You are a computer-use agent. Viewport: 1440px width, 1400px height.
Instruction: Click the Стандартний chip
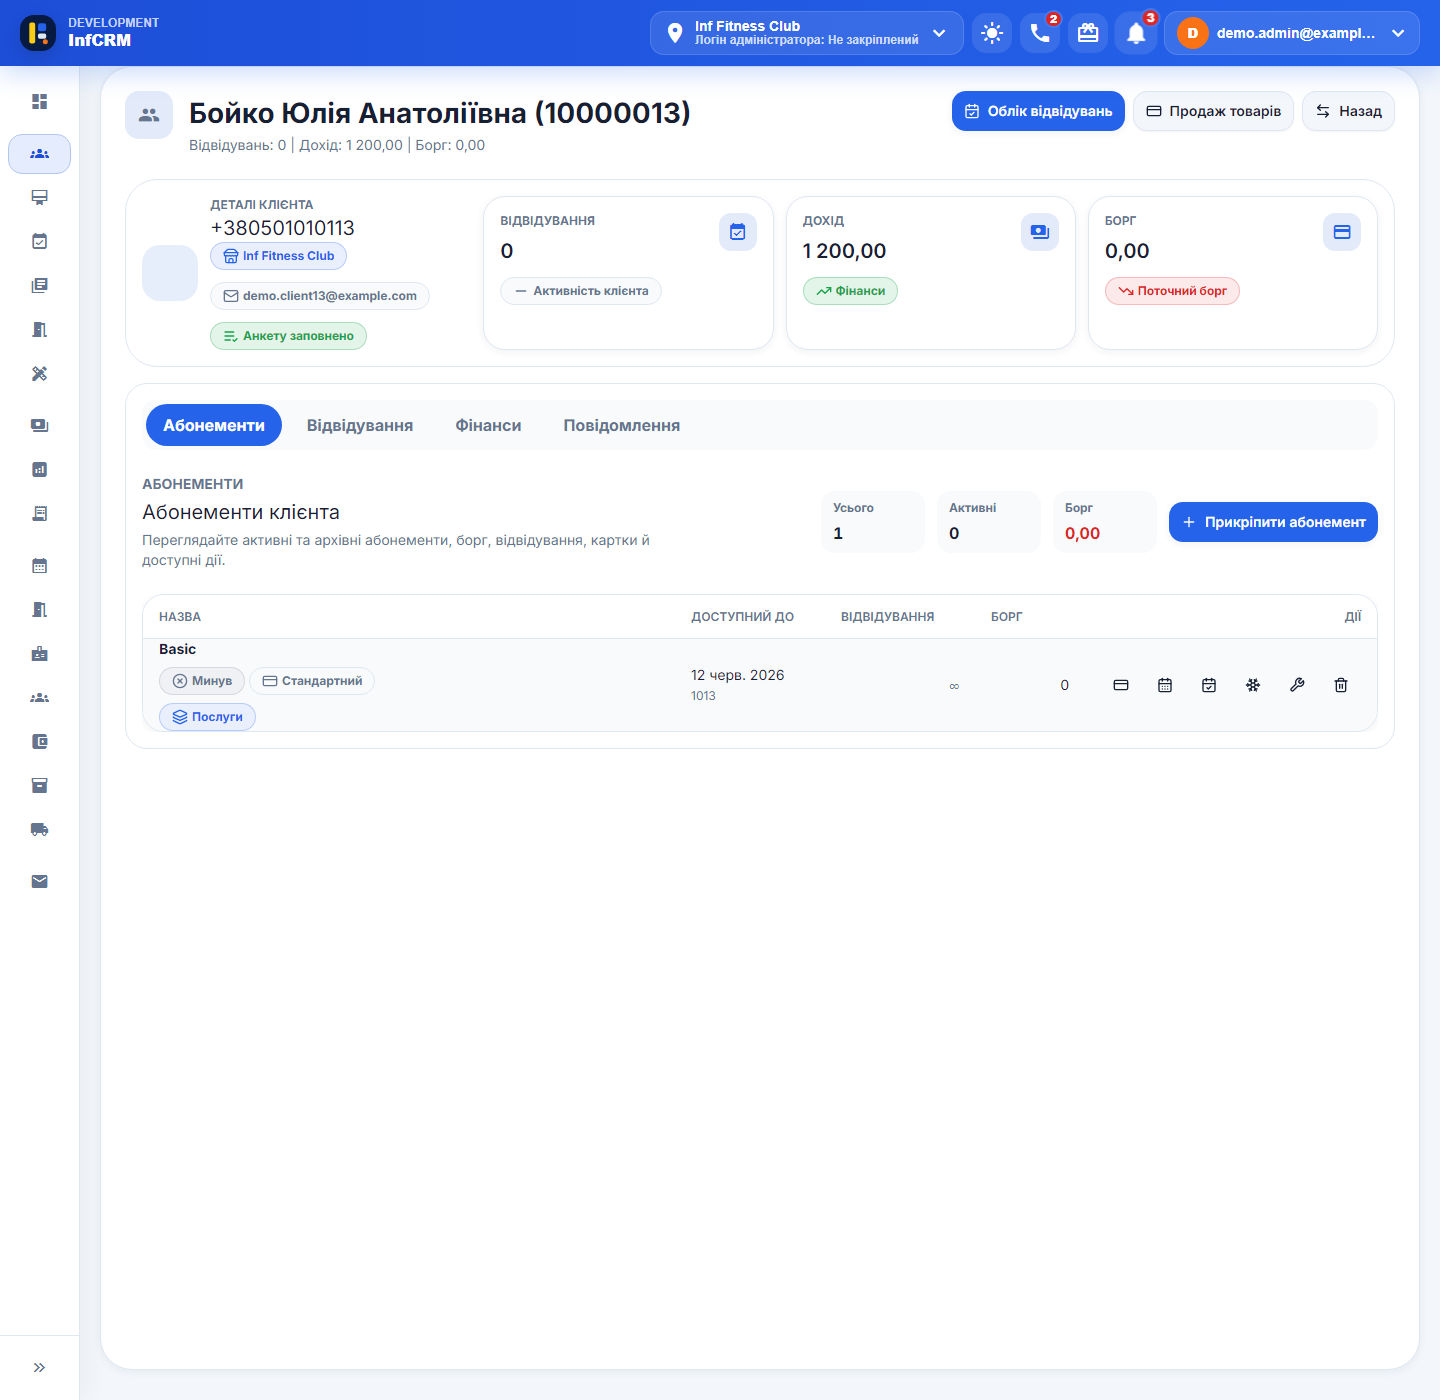pyautogui.click(x=312, y=681)
